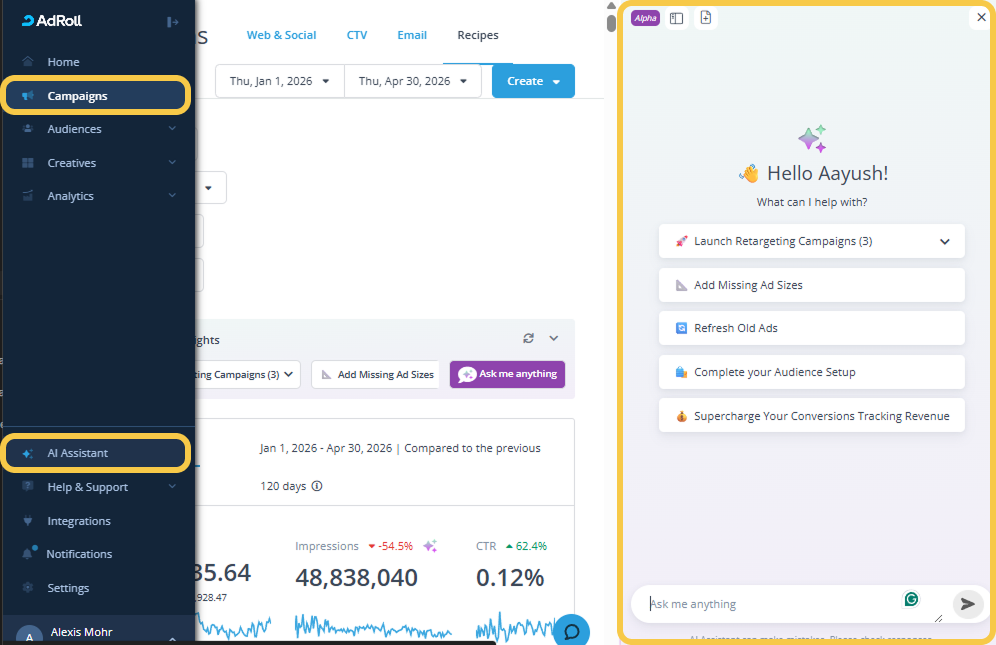Open the end date picker Thu, Apr 30, 2026
Viewport: 996px width, 645px height.
coord(412,81)
